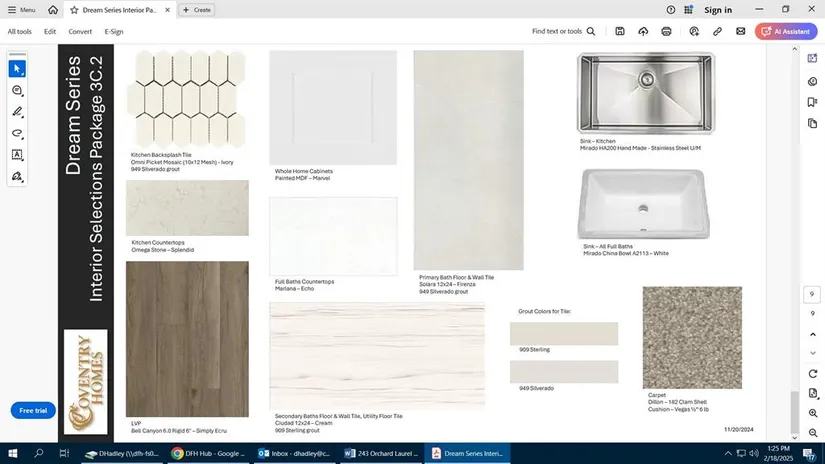The width and height of the screenshot is (825, 464).
Task: Switch to the Inbox taskbar window
Action: coord(293,453)
